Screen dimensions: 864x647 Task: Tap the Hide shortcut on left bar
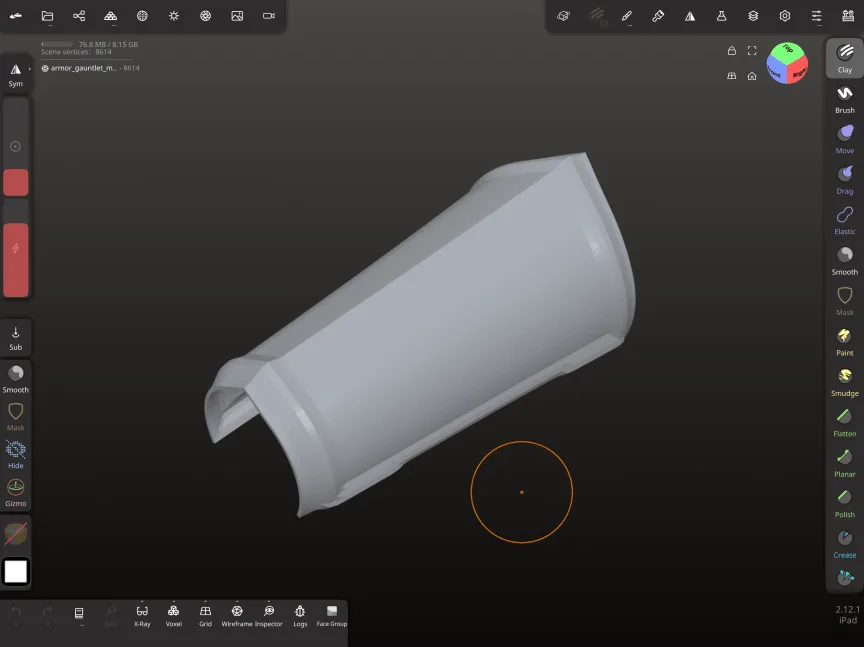pyautogui.click(x=15, y=455)
